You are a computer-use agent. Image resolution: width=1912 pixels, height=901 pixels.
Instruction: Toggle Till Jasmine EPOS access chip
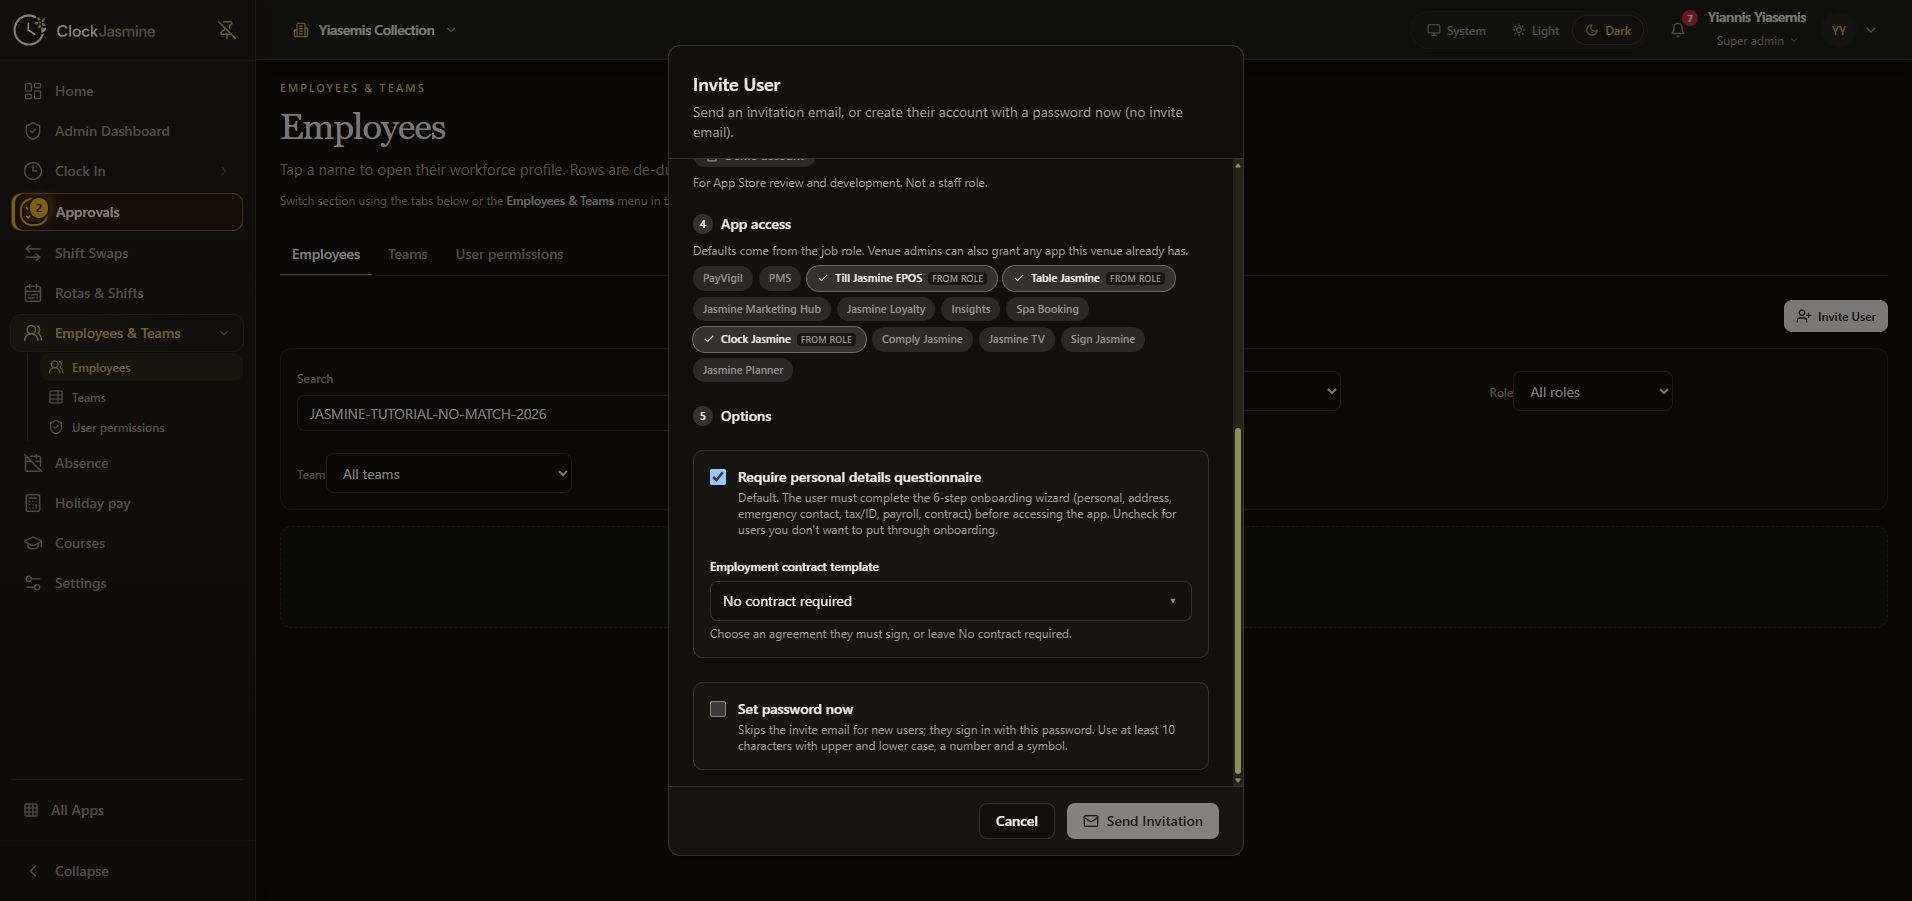tap(901, 278)
